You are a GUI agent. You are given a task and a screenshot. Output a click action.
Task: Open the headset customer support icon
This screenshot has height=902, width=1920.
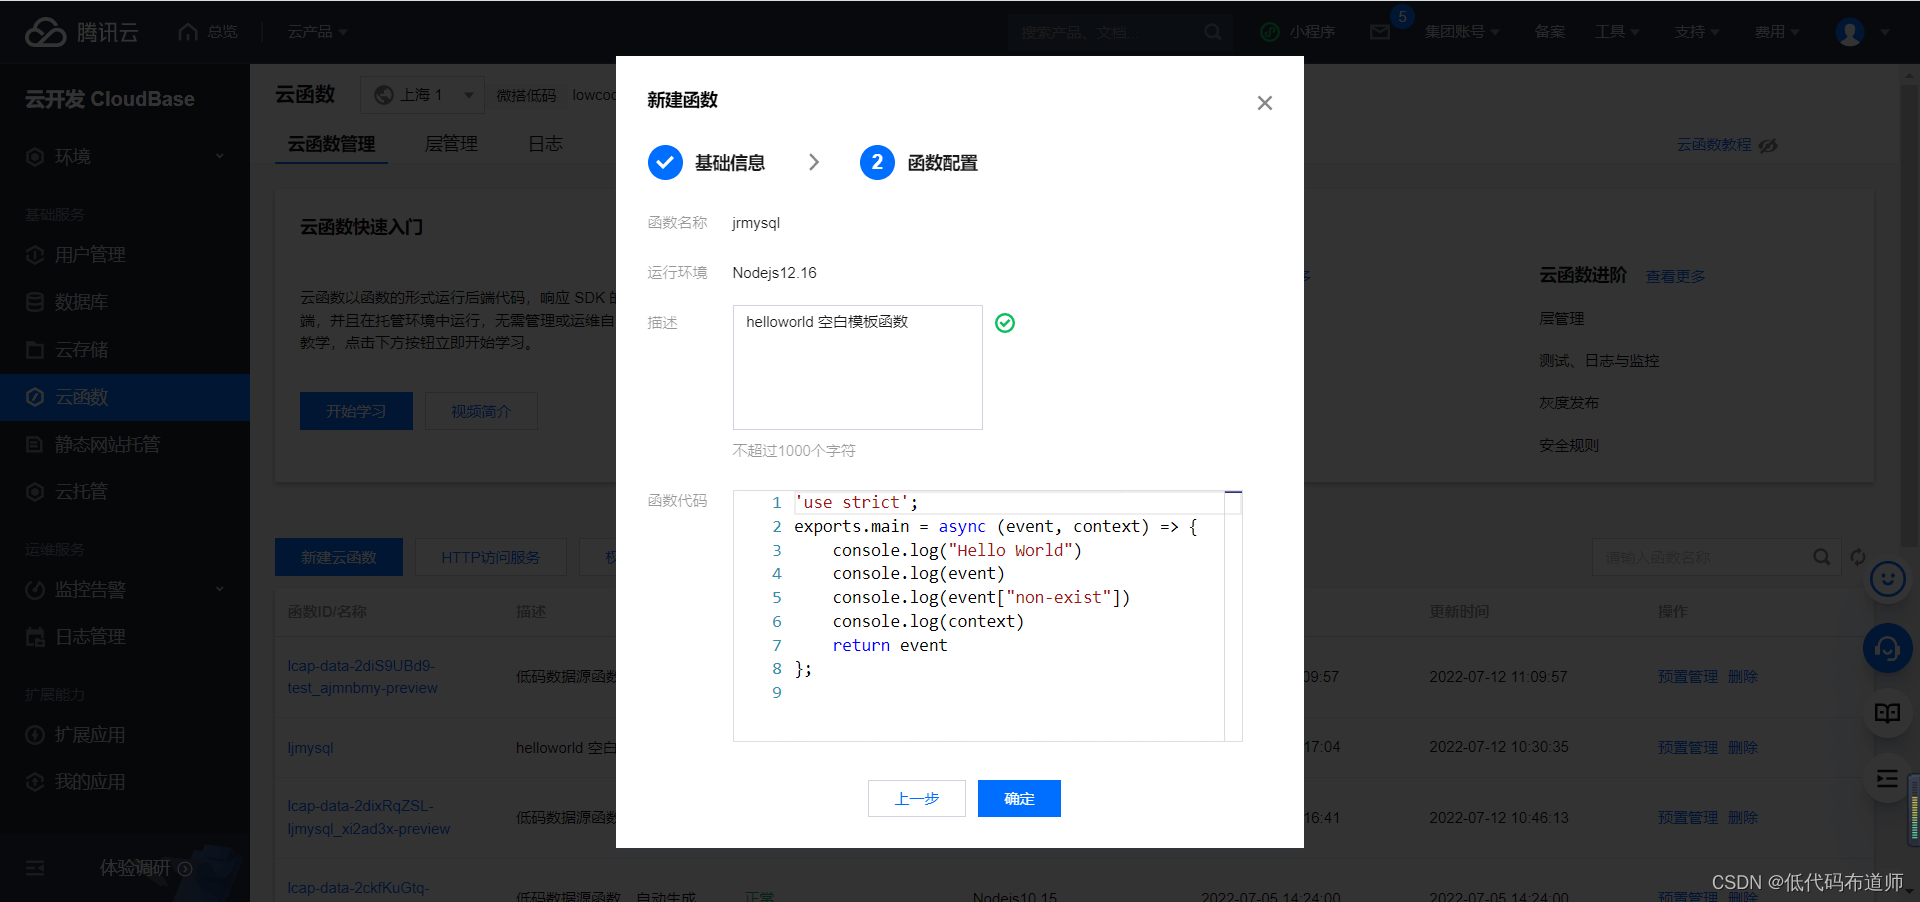point(1888,649)
